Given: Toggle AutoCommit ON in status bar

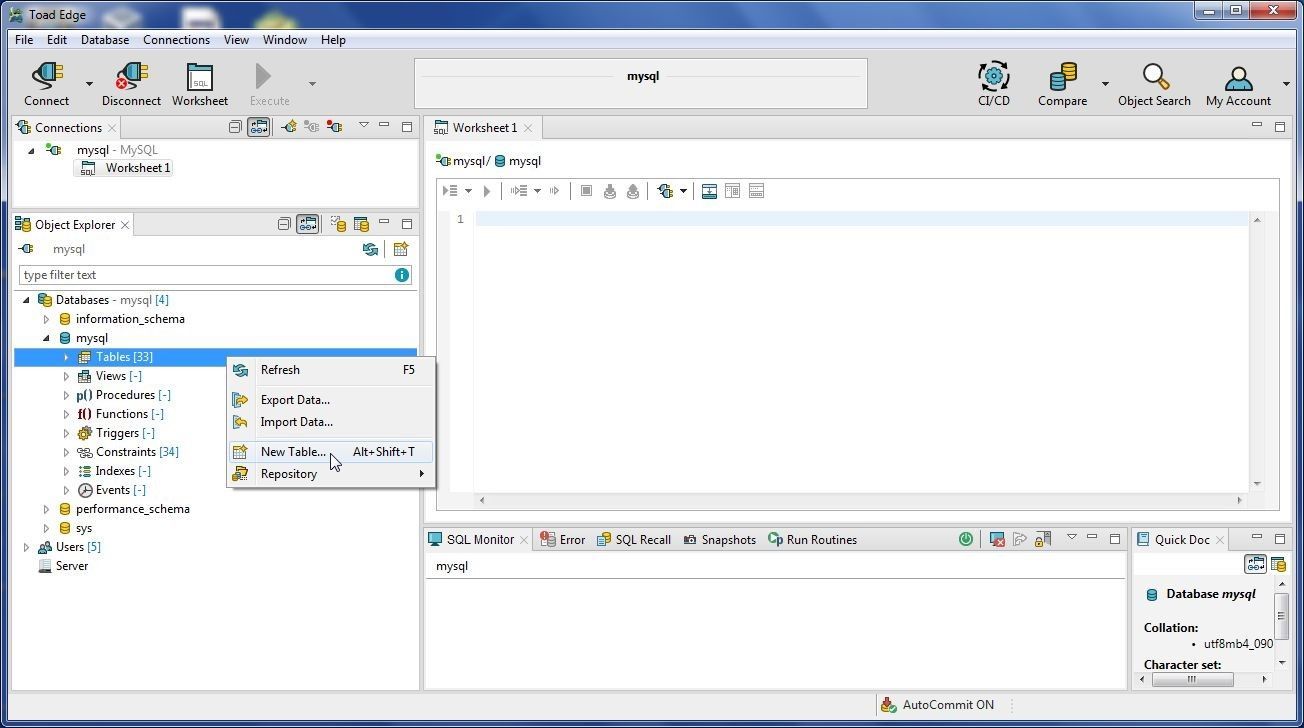Looking at the screenshot, I should click(937, 705).
